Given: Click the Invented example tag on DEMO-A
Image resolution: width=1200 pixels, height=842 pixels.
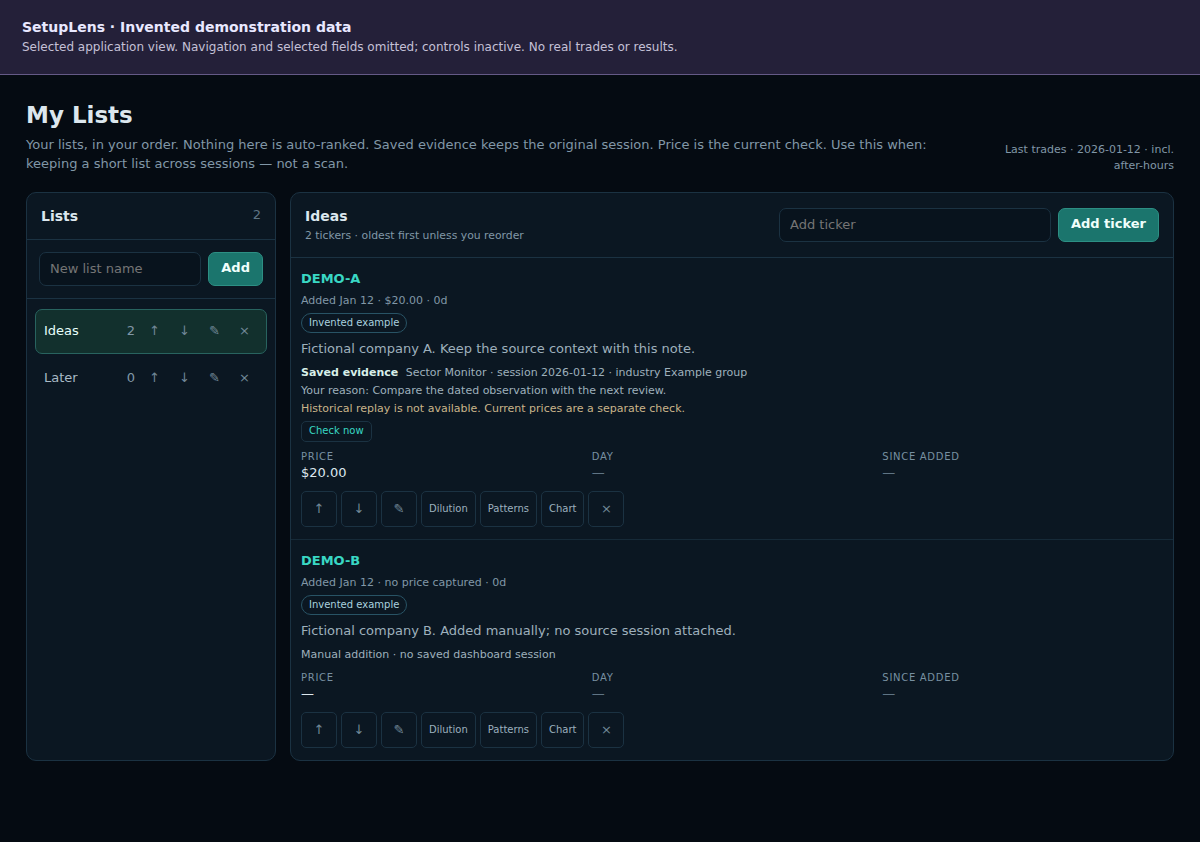Looking at the screenshot, I should [354, 323].
